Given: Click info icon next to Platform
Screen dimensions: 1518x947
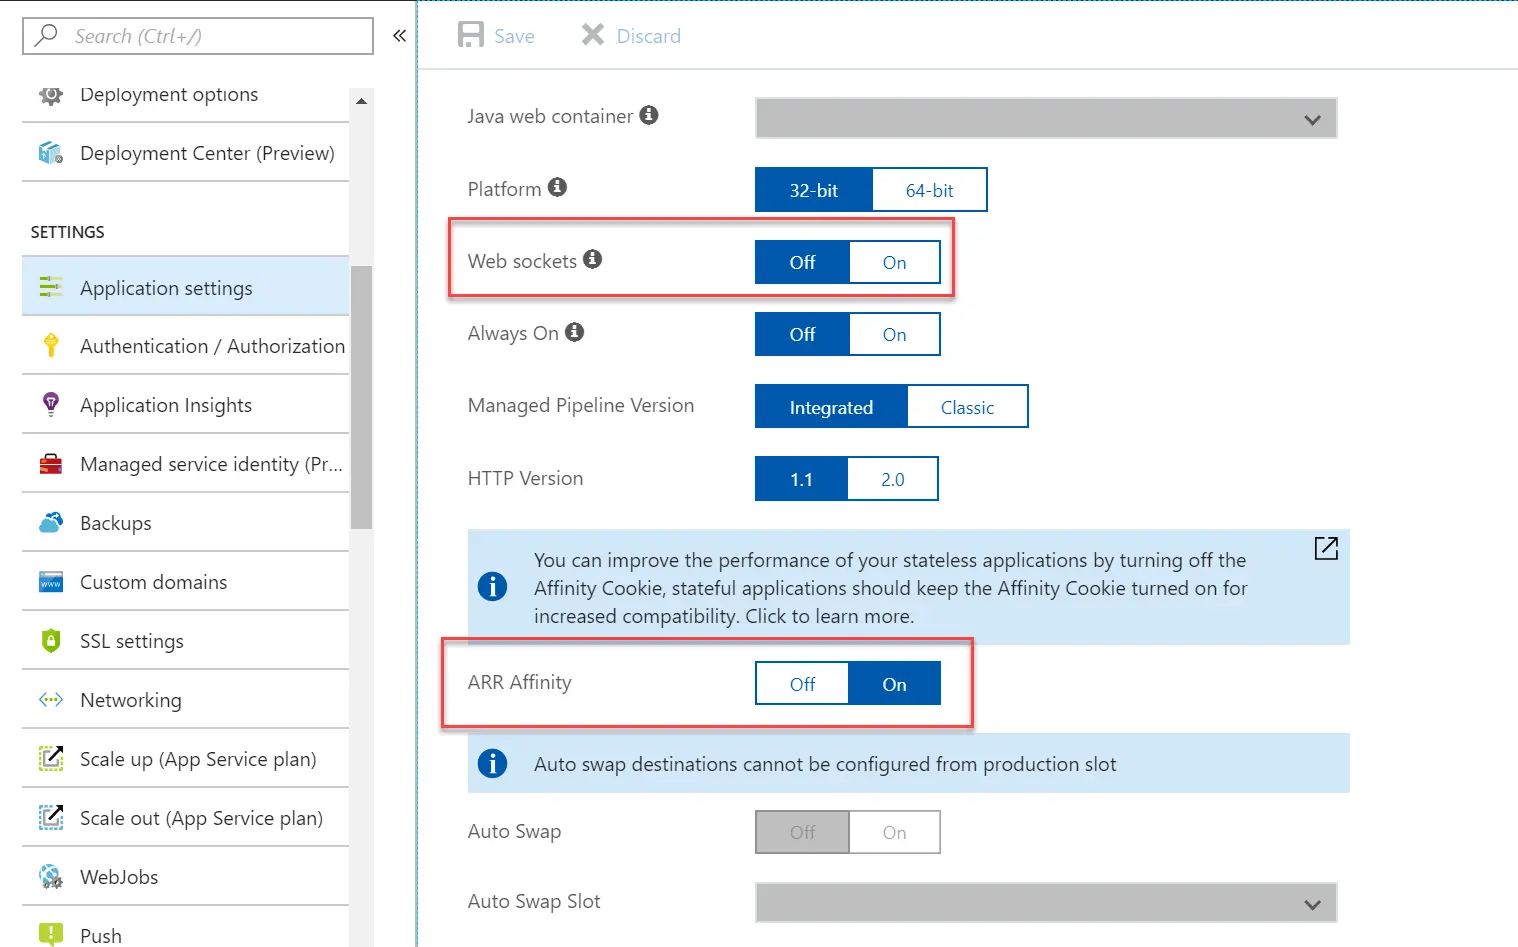Looking at the screenshot, I should 557,187.
